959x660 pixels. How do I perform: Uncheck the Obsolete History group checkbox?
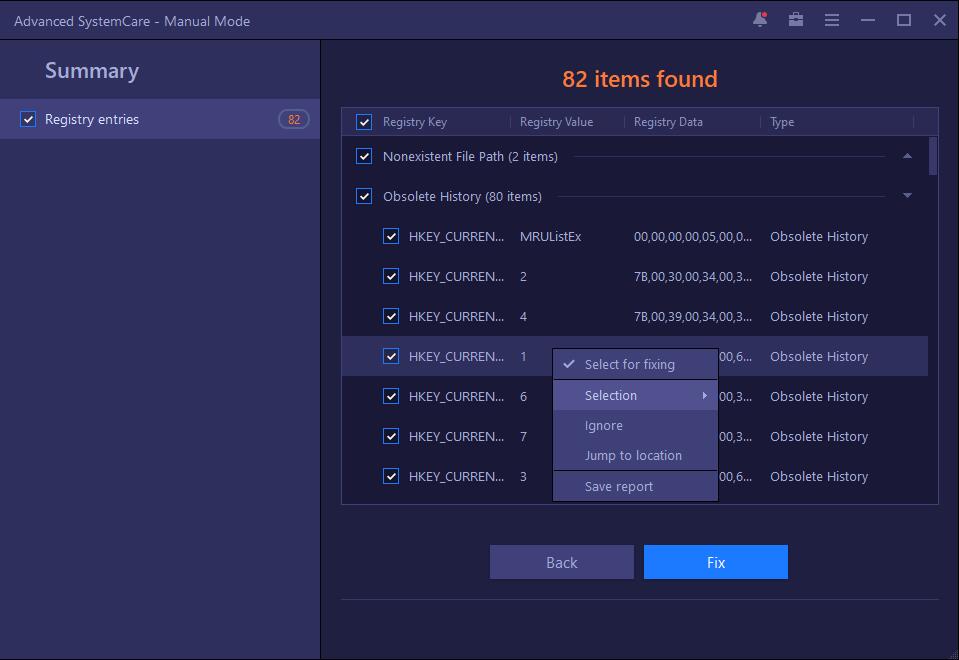pyautogui.click(x=364, y=196)
